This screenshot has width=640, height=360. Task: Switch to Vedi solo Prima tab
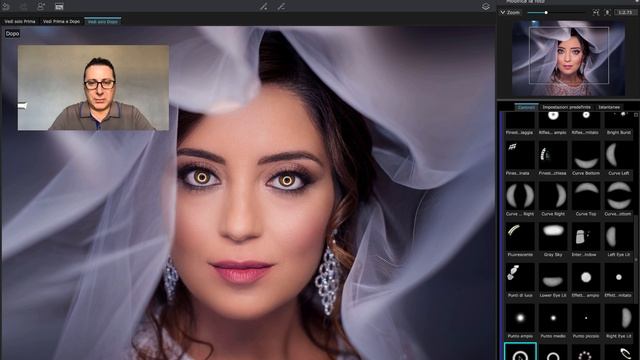20,21
